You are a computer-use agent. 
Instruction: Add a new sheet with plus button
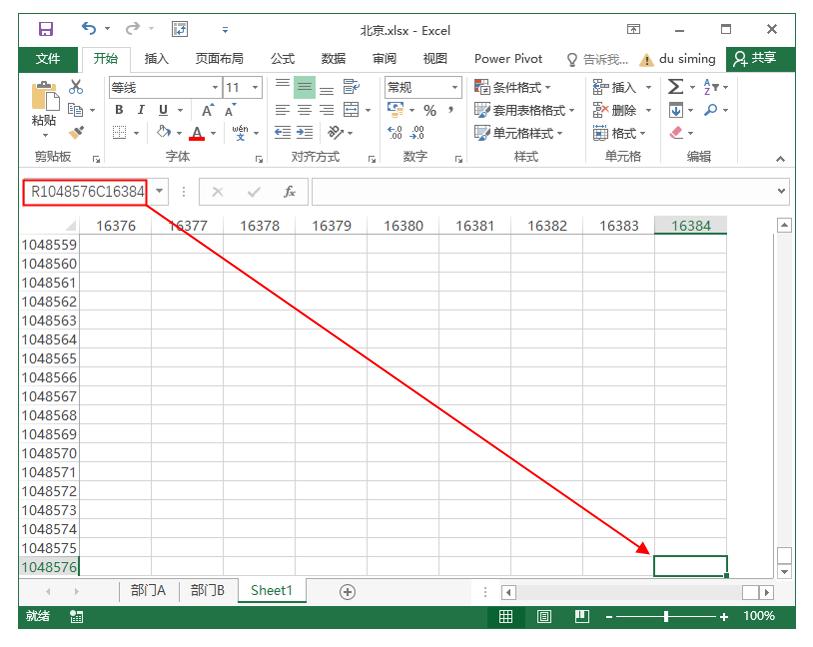click(x=347, y=592)
